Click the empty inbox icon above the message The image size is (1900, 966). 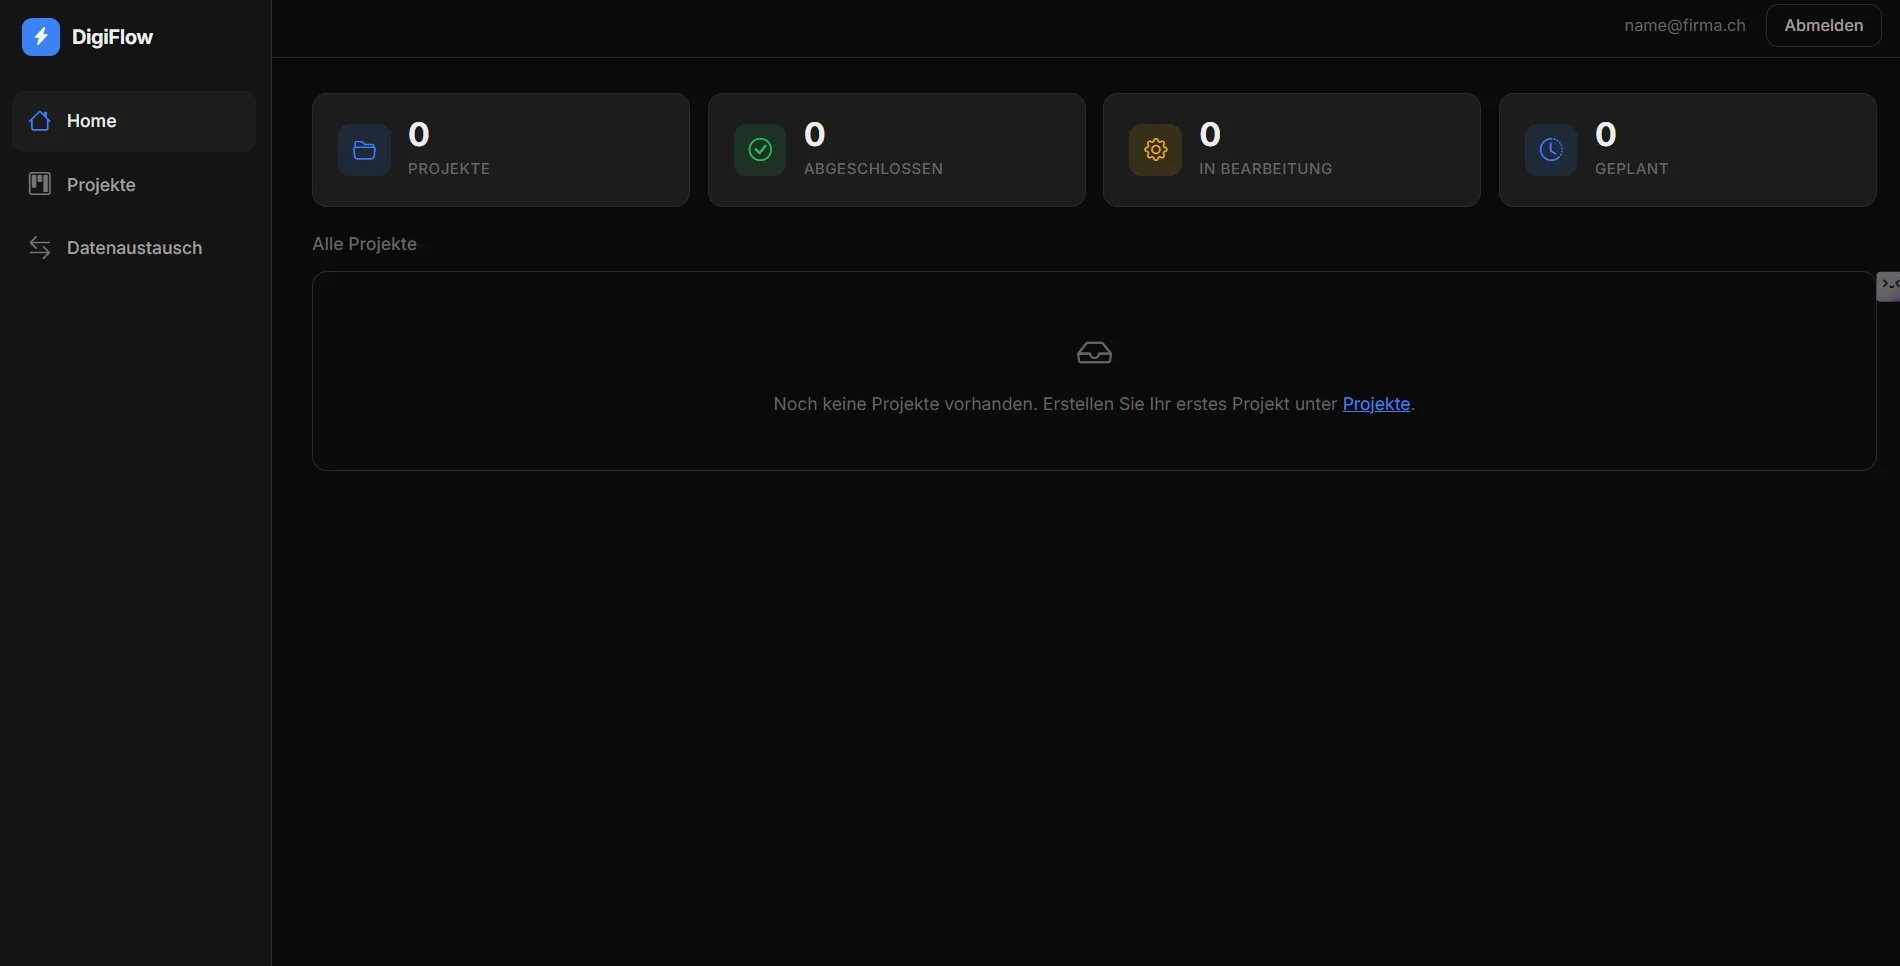[x=1094, y=353]
